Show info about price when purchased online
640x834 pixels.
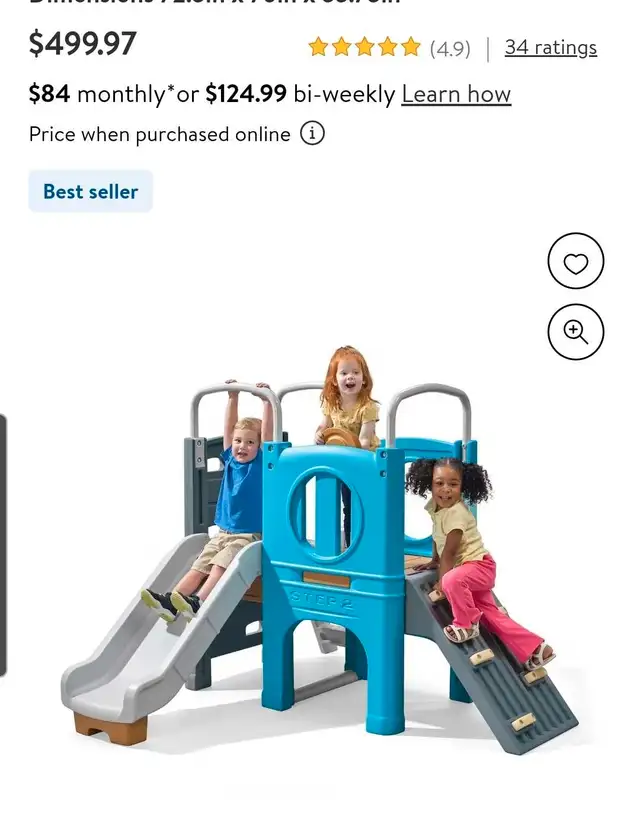point(312,134)
